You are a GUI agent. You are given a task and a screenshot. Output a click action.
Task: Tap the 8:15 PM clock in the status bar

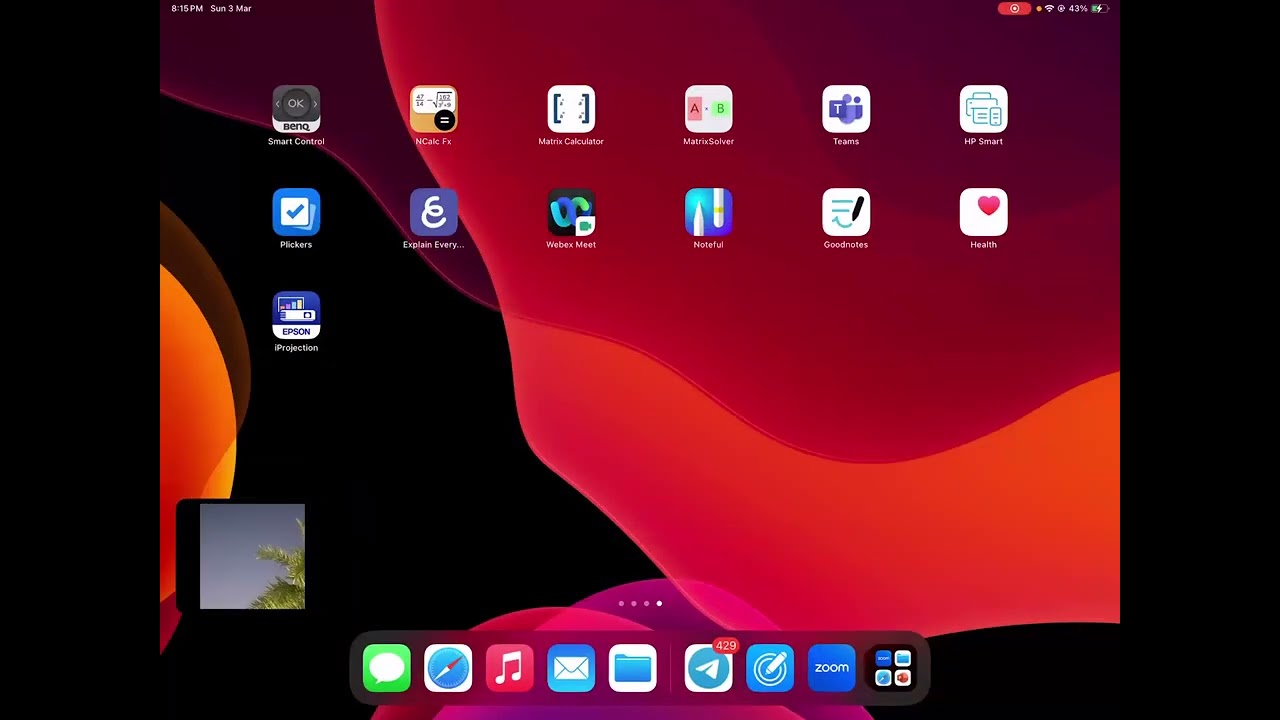click(x=187, y=9)
